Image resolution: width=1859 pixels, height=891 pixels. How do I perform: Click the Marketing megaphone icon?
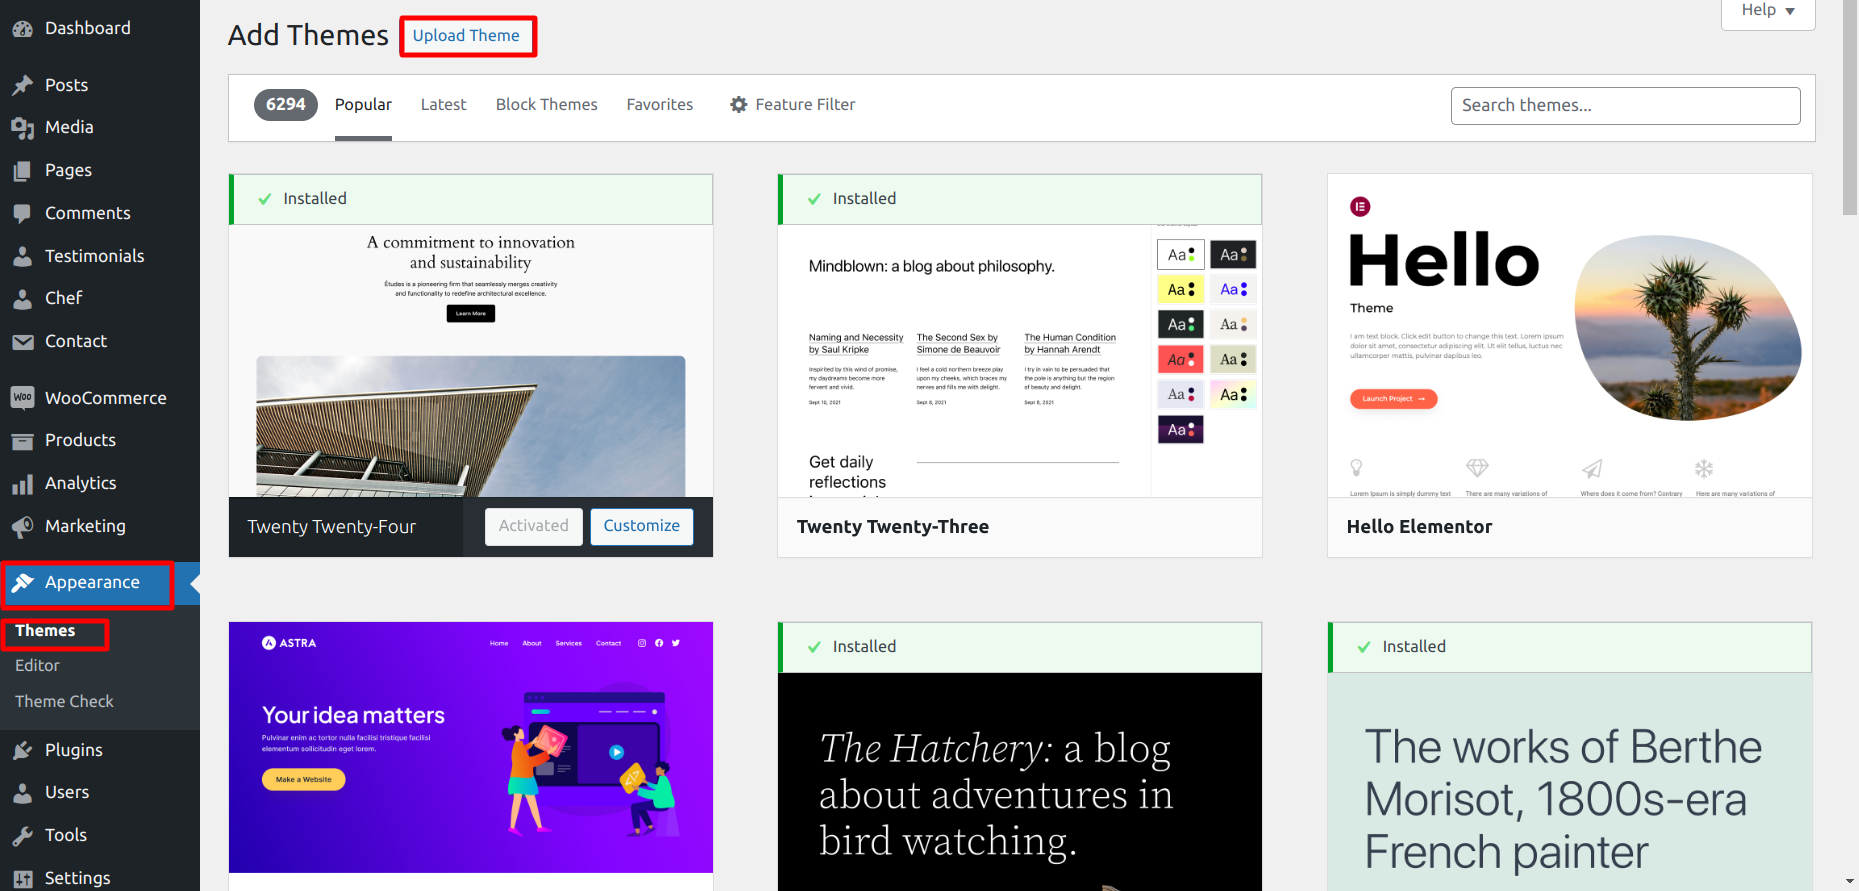click(x=22, y=527)
